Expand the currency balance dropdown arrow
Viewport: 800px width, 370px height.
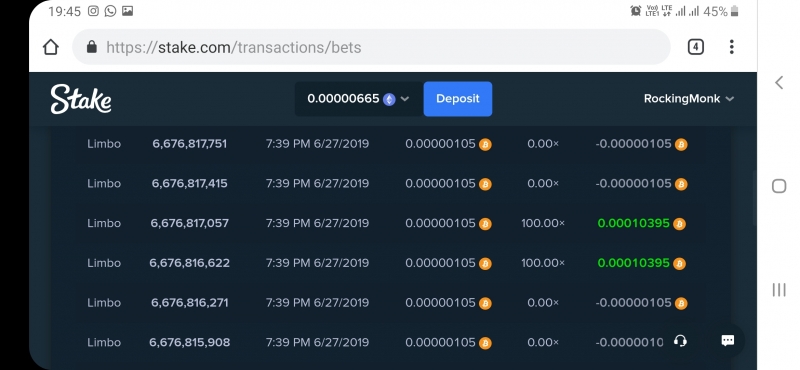coord(405,99)
